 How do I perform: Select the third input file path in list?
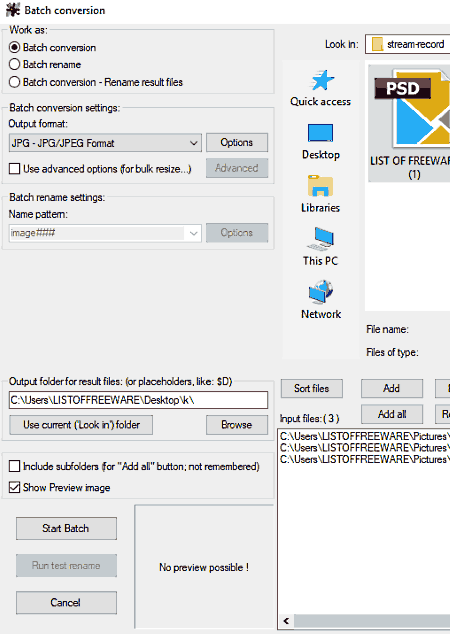365,459
